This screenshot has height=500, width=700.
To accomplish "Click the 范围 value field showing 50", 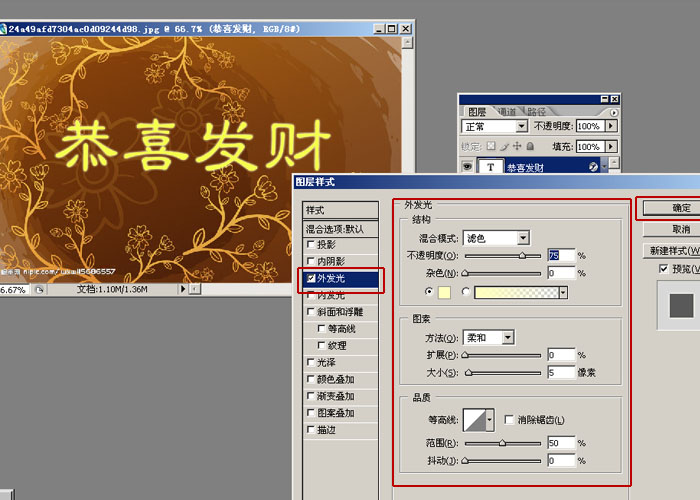I will pyautogui.click(x=561, y=443).
